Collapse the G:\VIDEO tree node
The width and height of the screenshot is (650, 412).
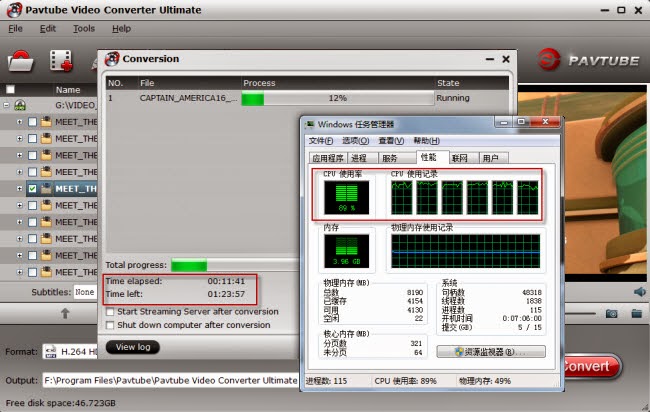point(6,105)
